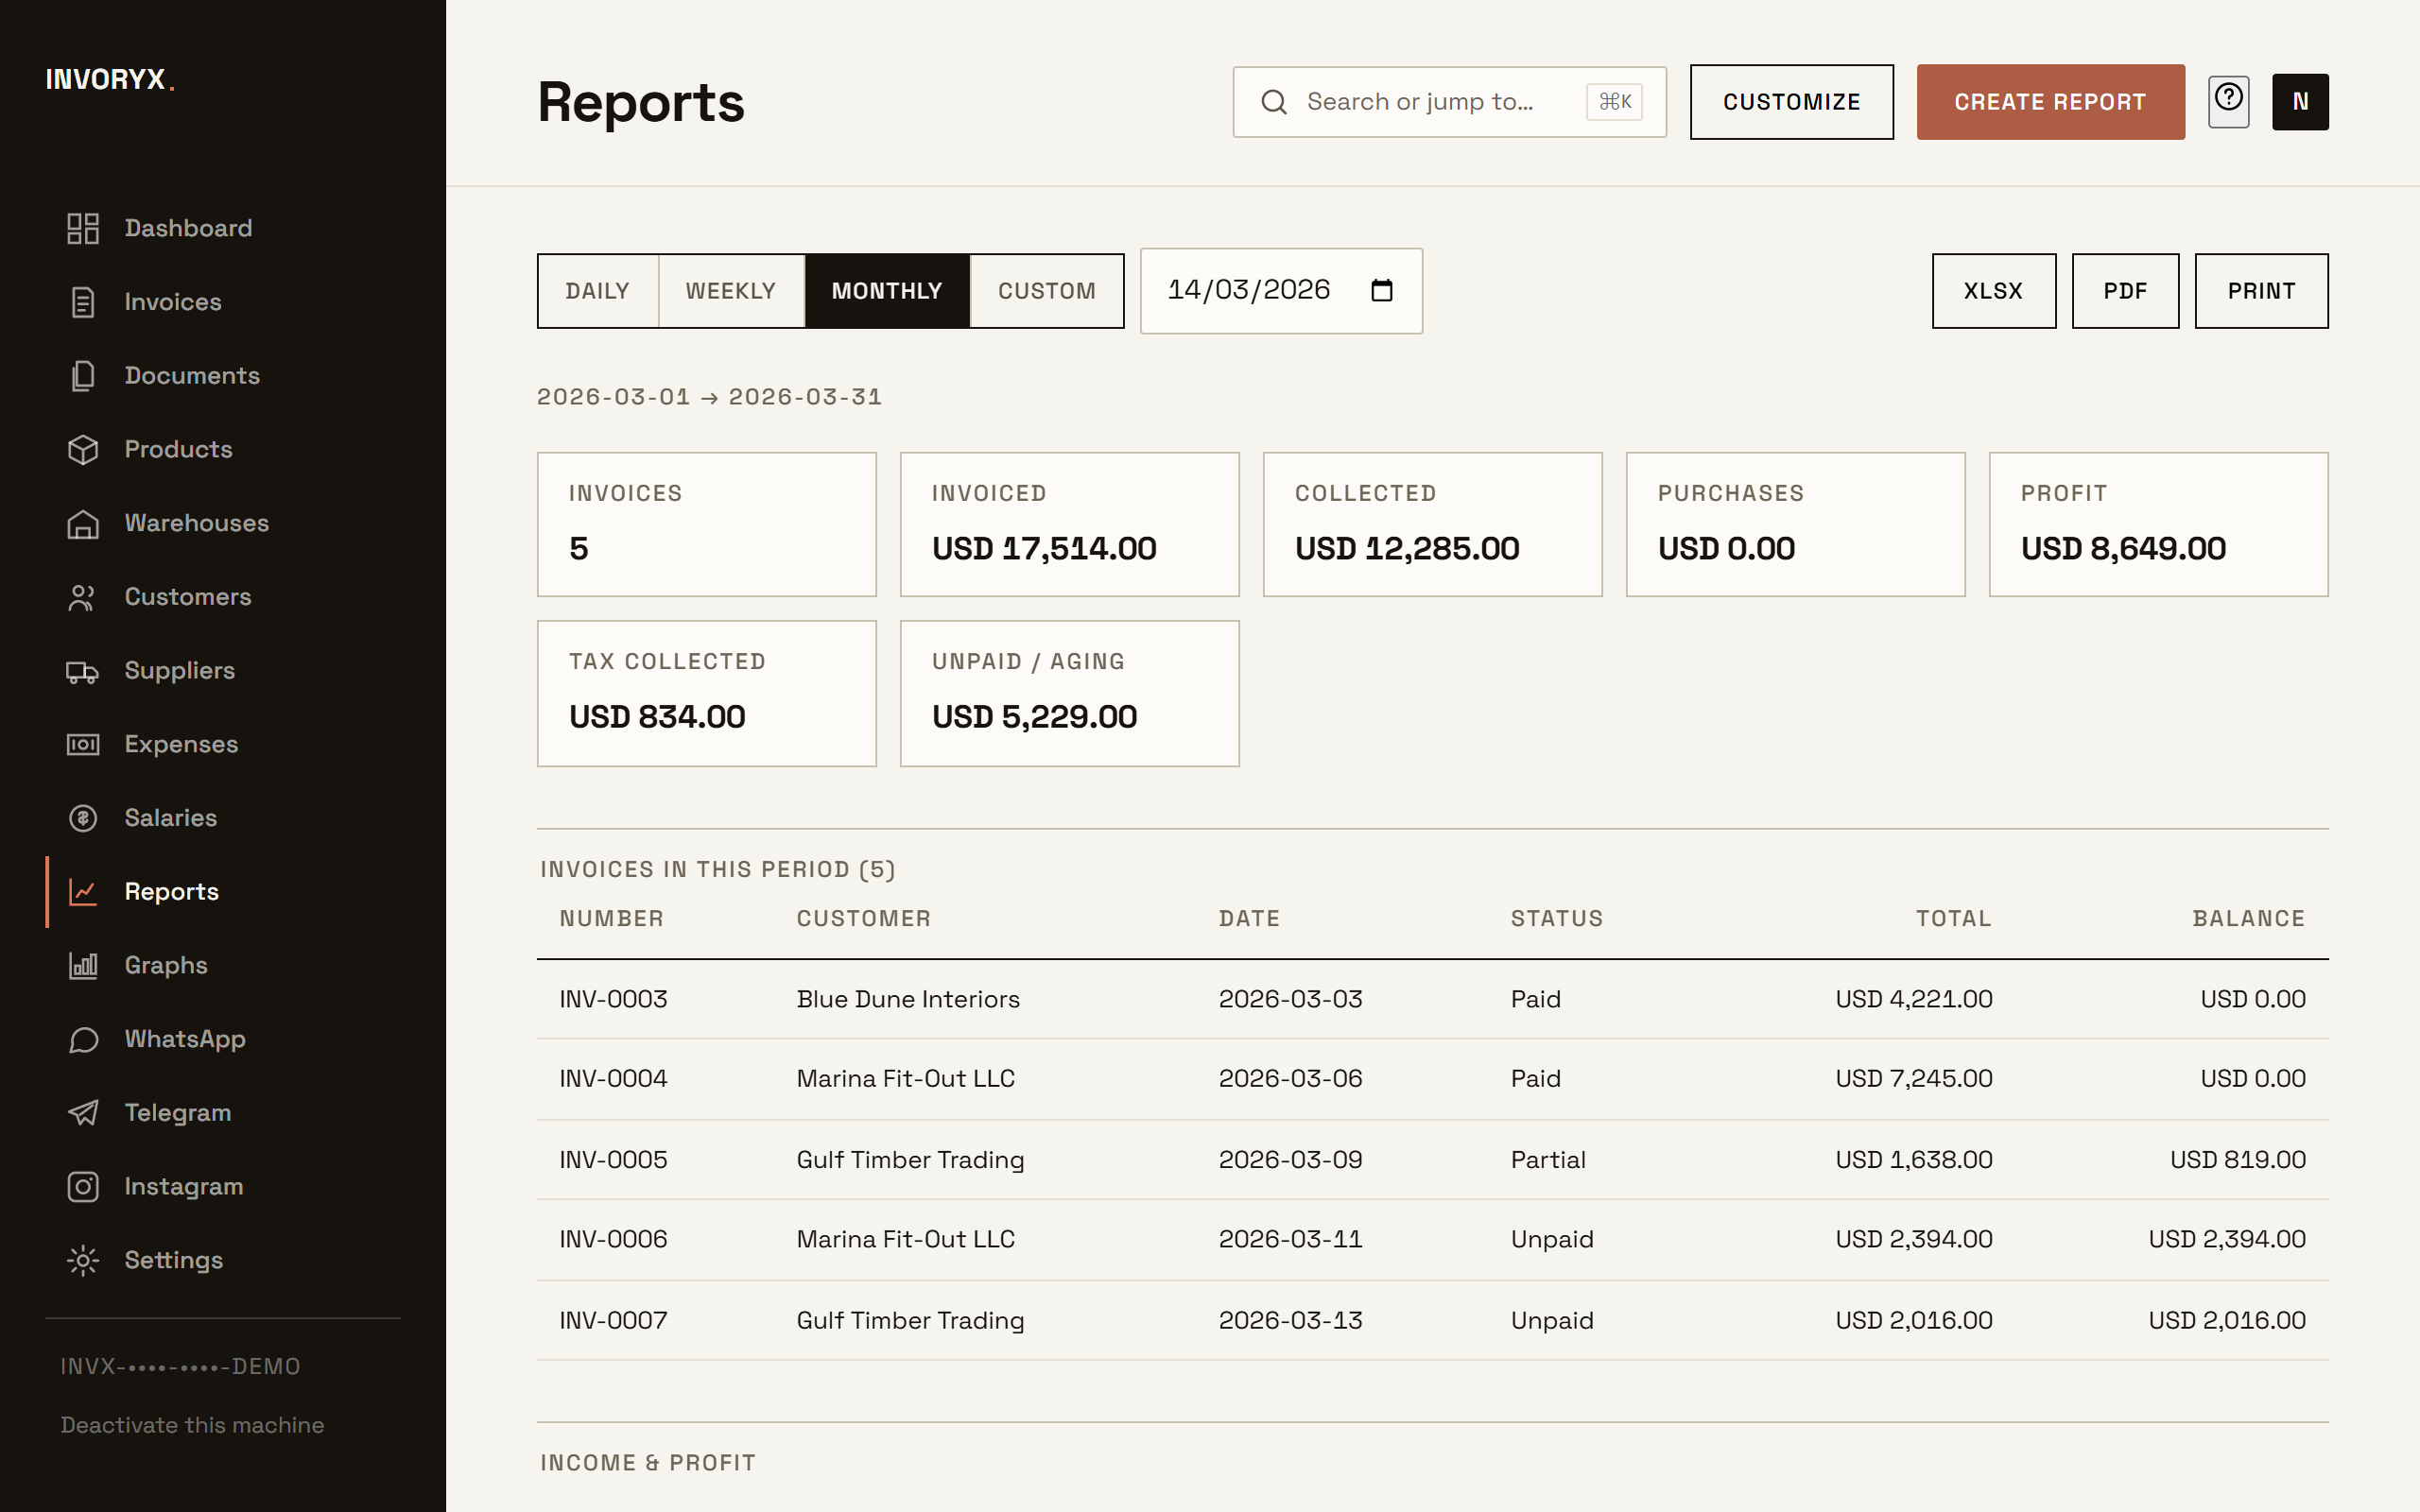
Task: Focus the Search or jump to field
Action: (x=1449, y=102)
